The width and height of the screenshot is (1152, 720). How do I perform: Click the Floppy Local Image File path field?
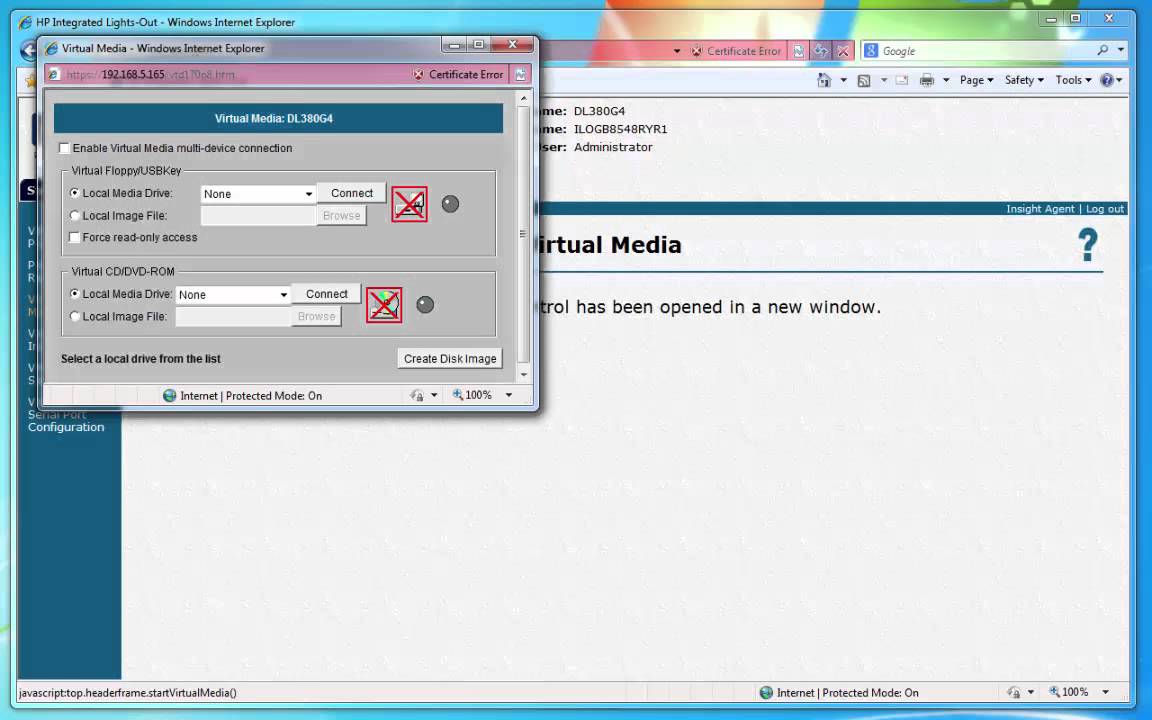coord(258,215)
